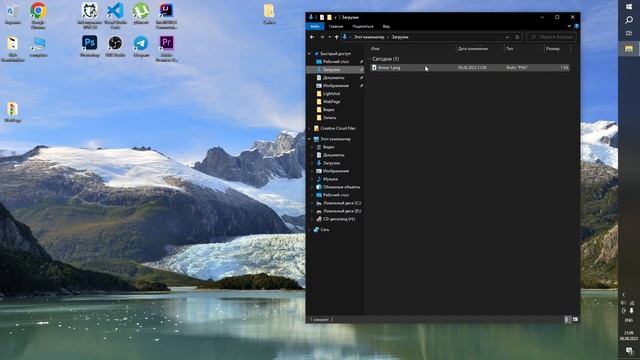
Task: Select Локальный диск (C:) in tree
Action: coord(338,203)
